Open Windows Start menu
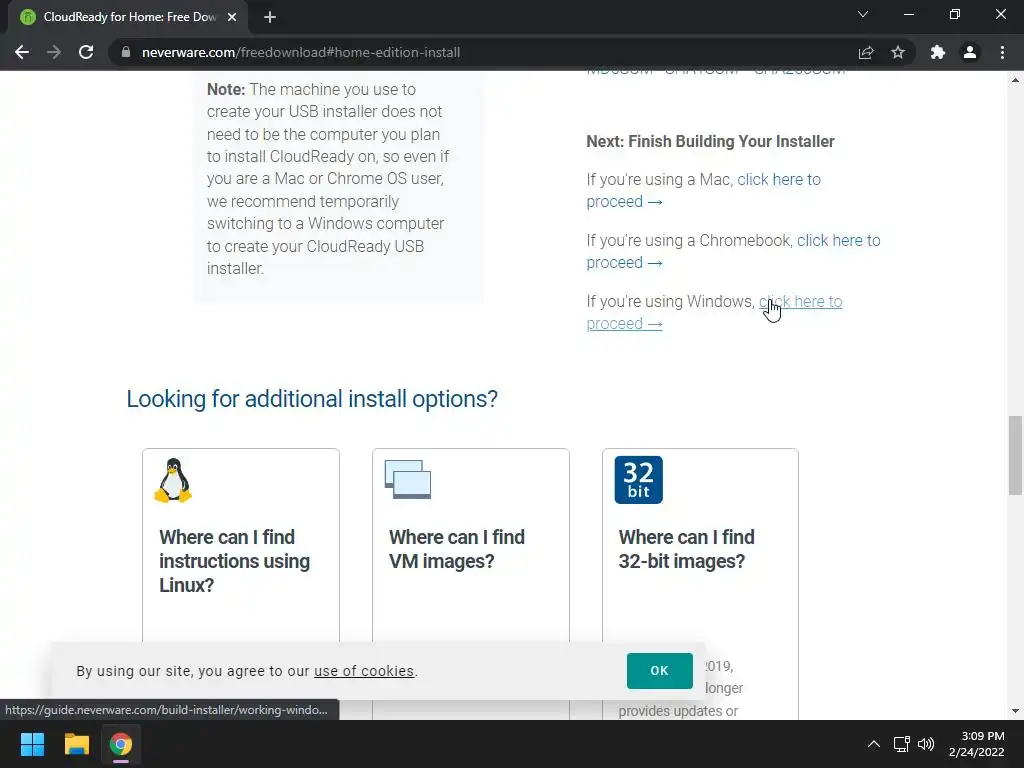1024x768 pixels. click(x=32, y=744)
